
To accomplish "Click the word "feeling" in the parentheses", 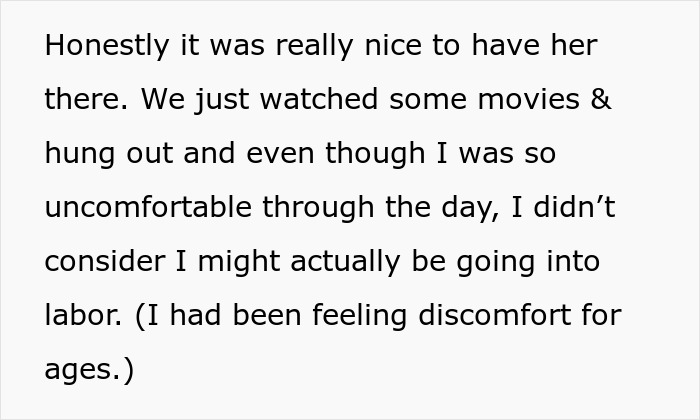I will click(x=355, y=316).
